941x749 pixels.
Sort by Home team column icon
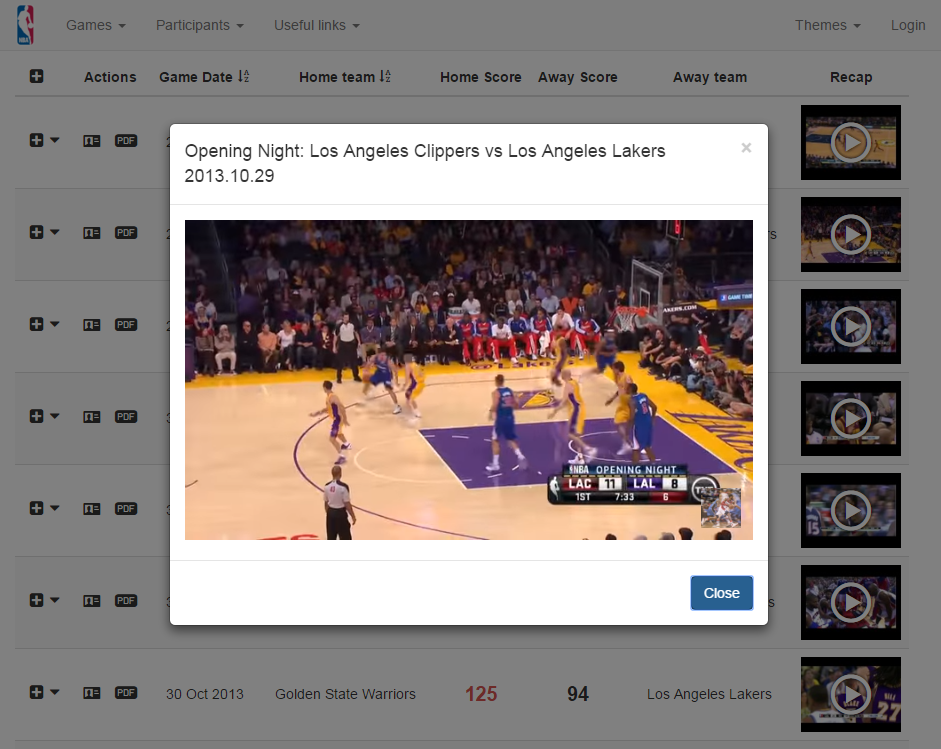tap(385, 77)
